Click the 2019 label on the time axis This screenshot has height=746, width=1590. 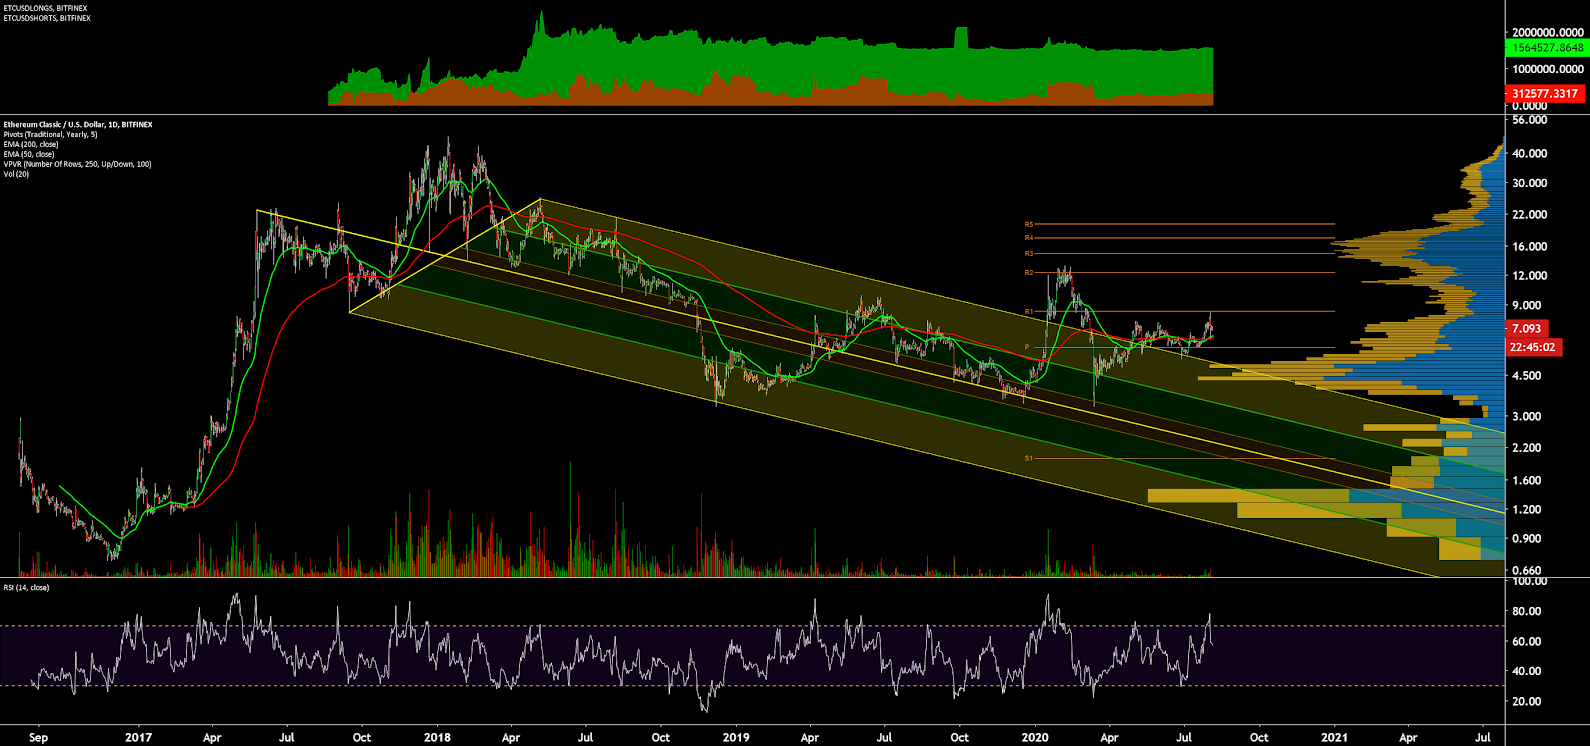pos(736,737)
